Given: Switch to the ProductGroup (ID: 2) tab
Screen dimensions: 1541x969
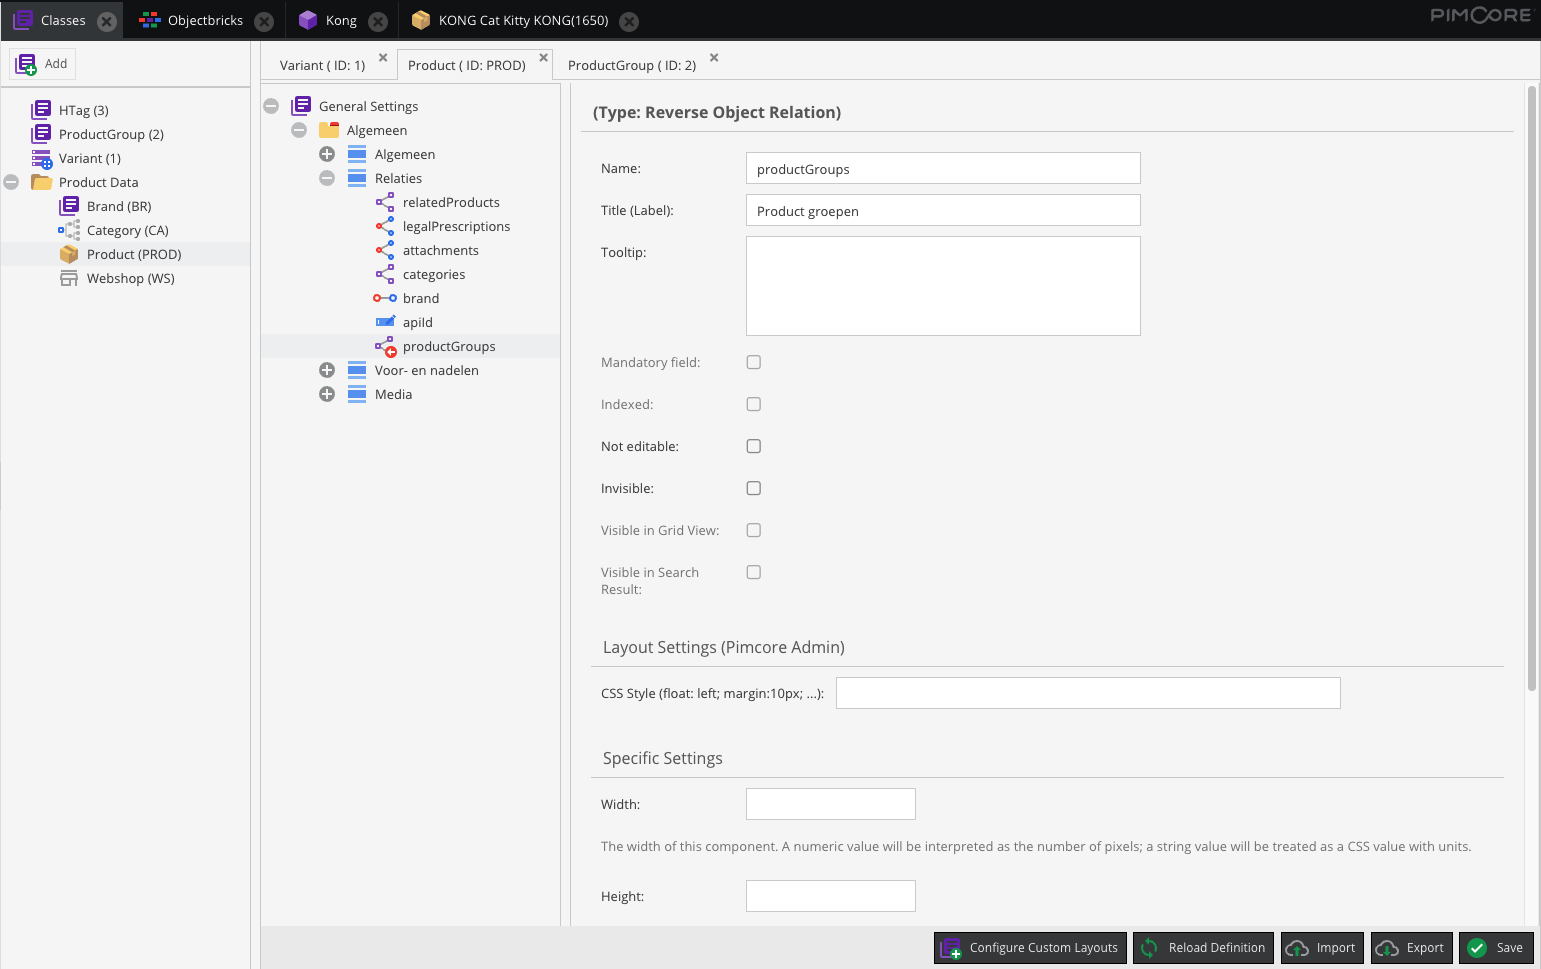Looking at the screenshot, I should coord(630,64).
